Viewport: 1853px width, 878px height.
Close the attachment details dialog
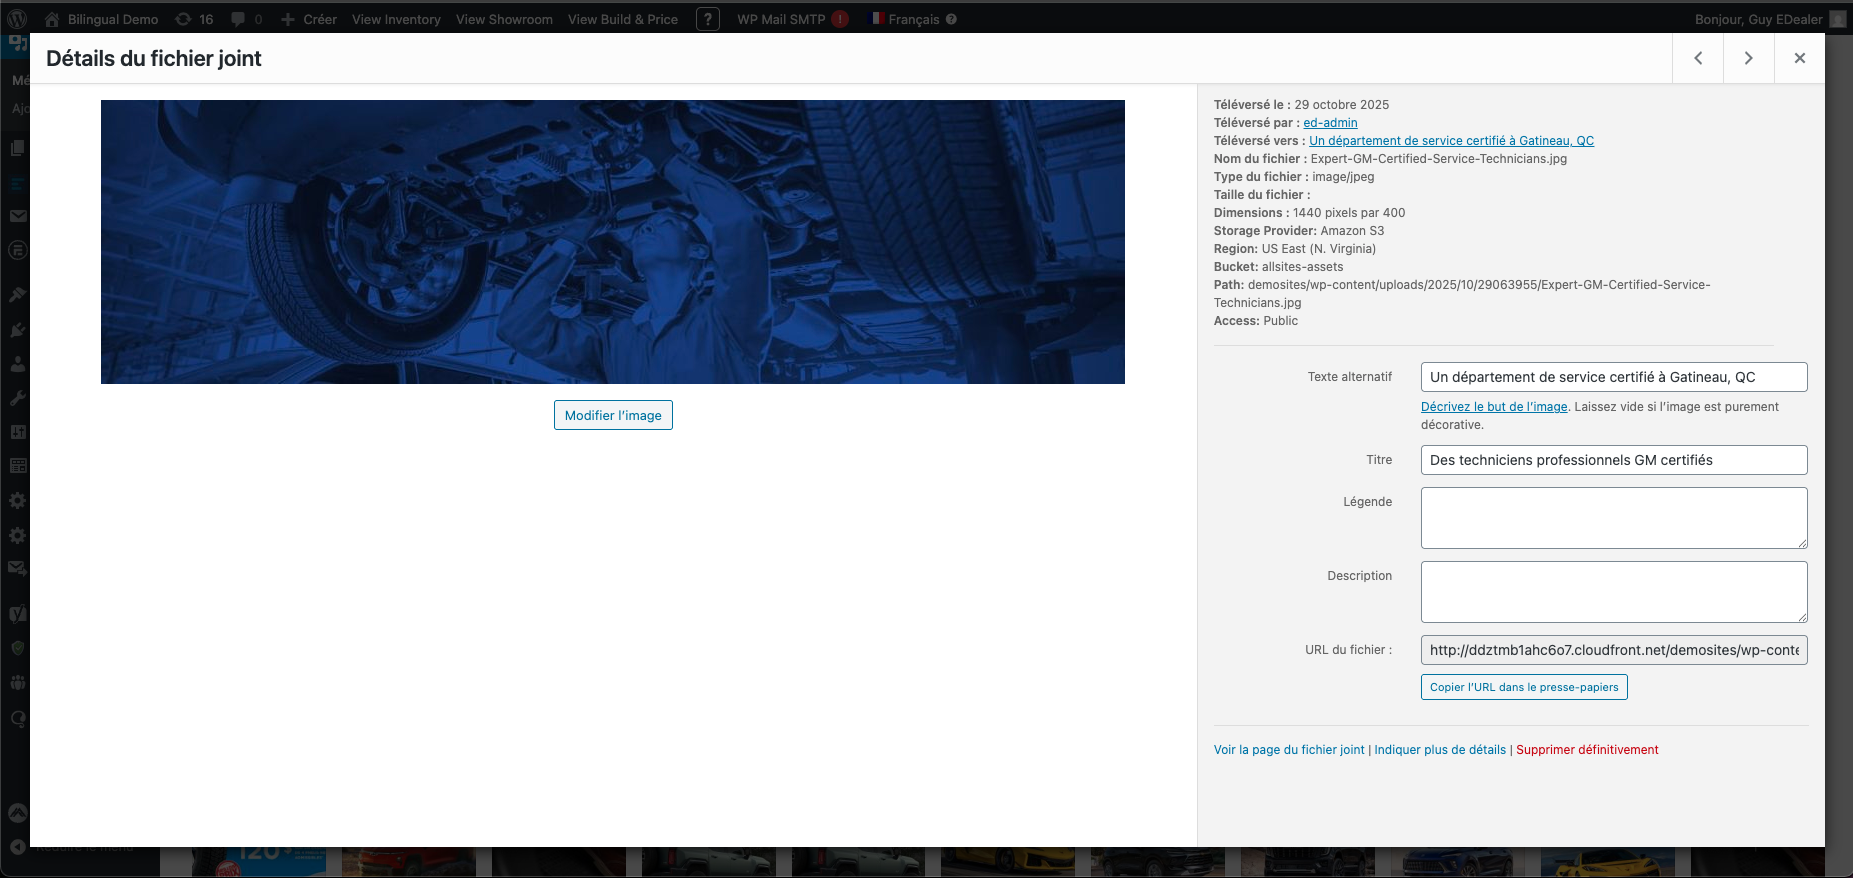click(x=1799, y=58)
